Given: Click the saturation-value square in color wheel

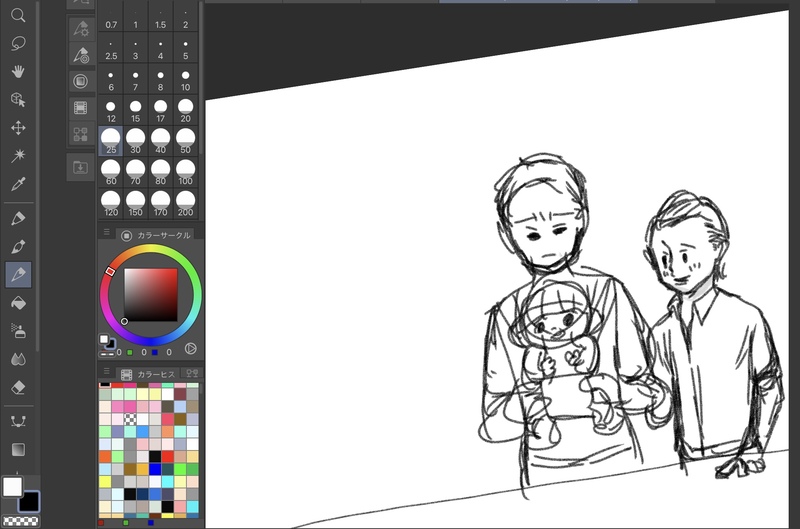Looking at the screenshot, I should tap(151, 295).
